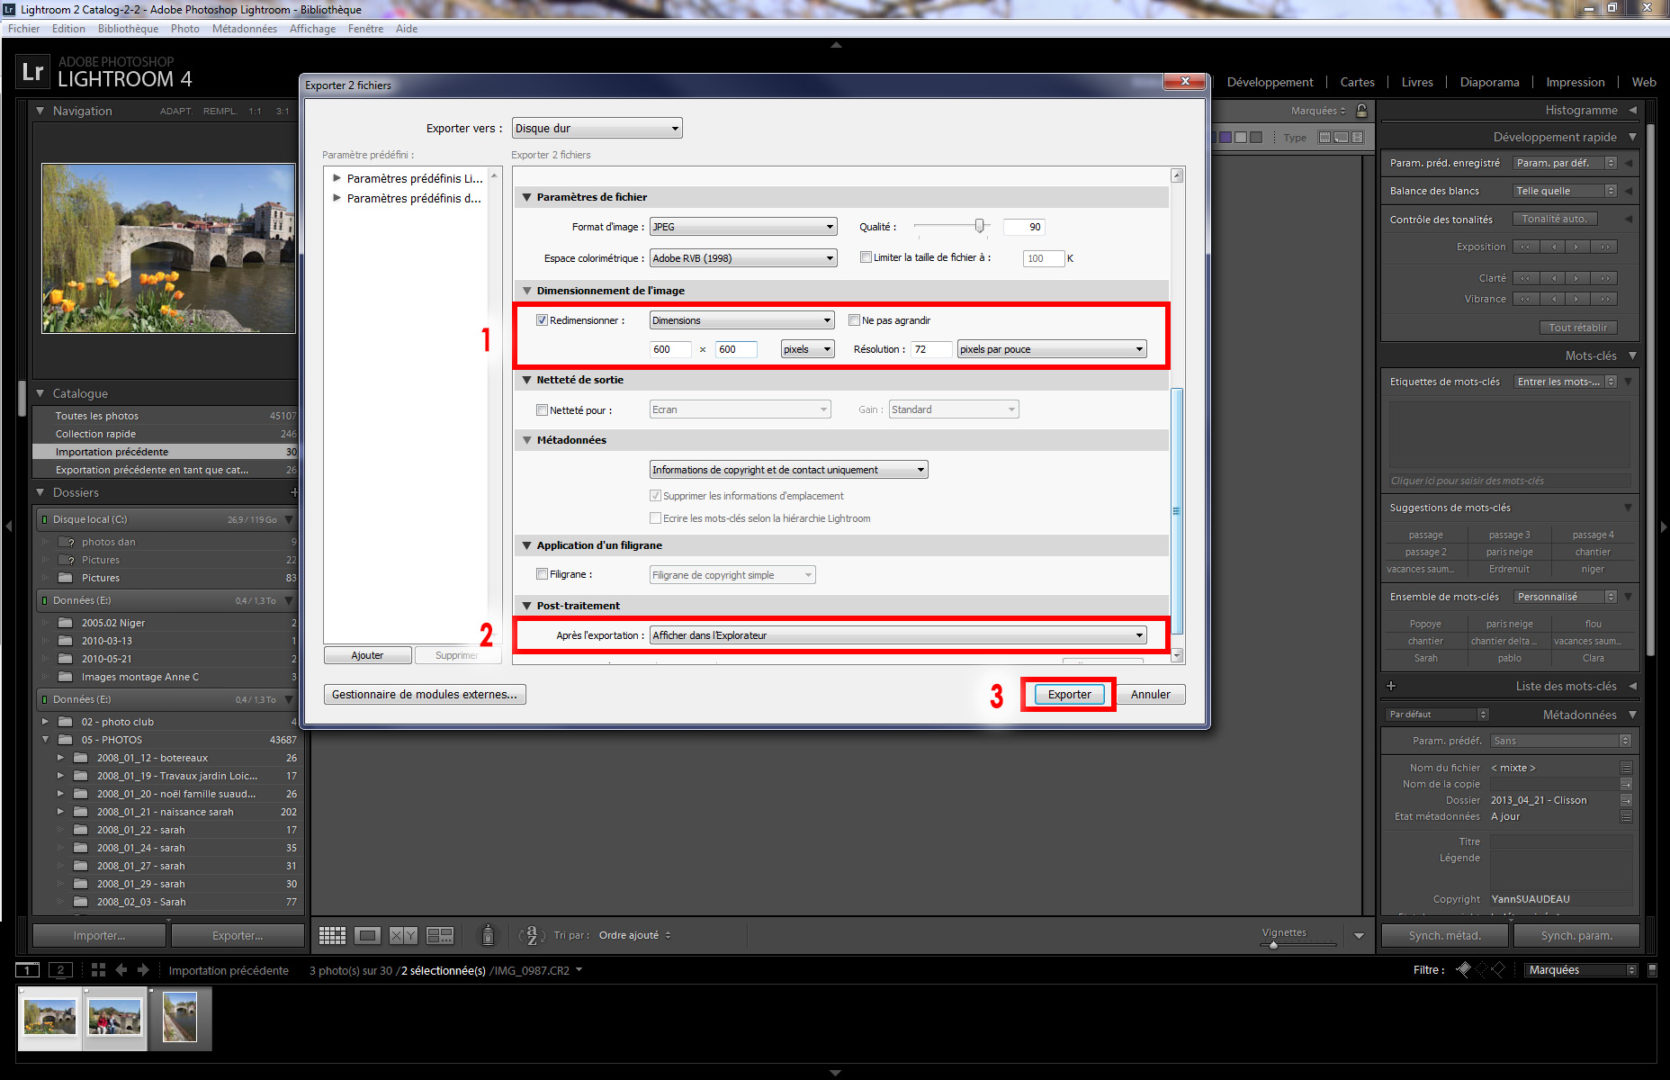1670x1080 pixels.
Task: Open the Affichage menu
Action: coord(312,29)
